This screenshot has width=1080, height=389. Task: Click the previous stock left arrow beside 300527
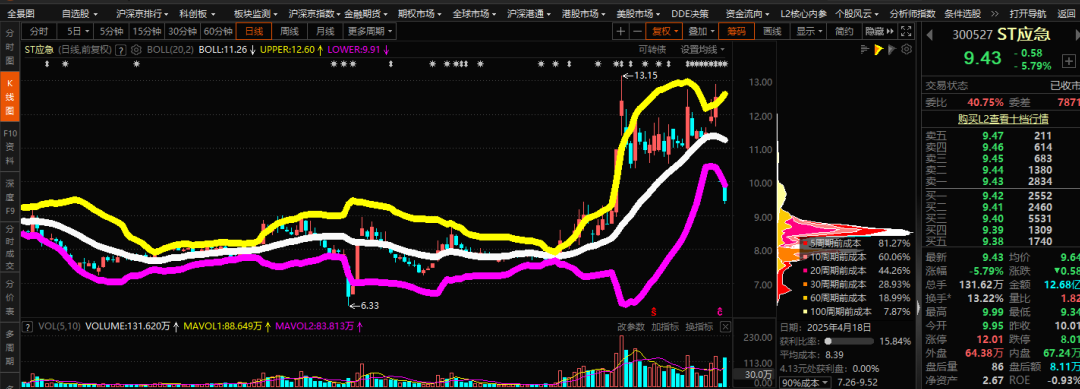tap(930, 34)
